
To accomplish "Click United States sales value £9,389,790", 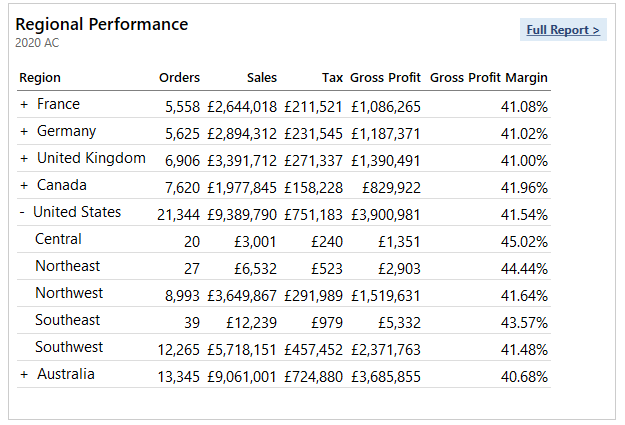I will (242, 213).
